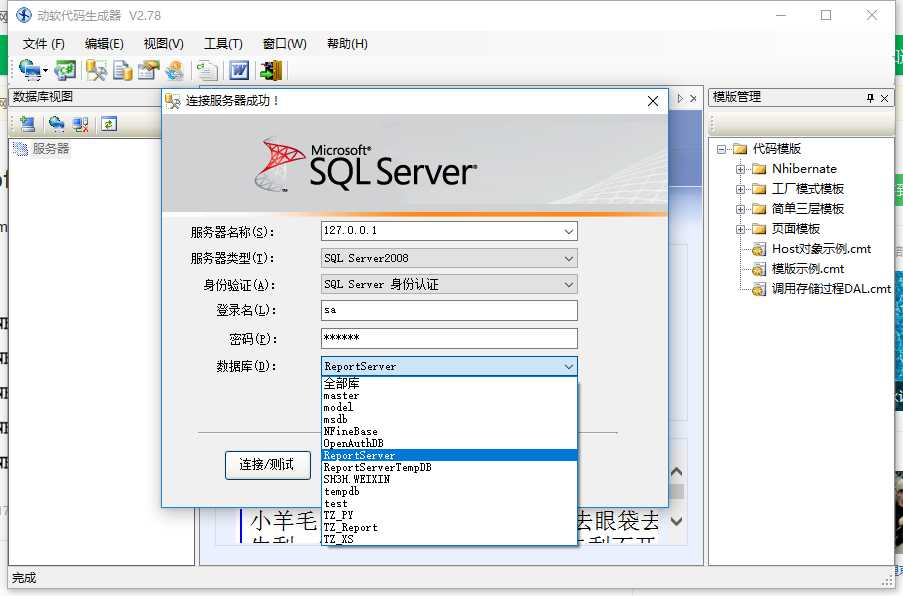Open the 服务器名称 dropdown

point(568,231)
